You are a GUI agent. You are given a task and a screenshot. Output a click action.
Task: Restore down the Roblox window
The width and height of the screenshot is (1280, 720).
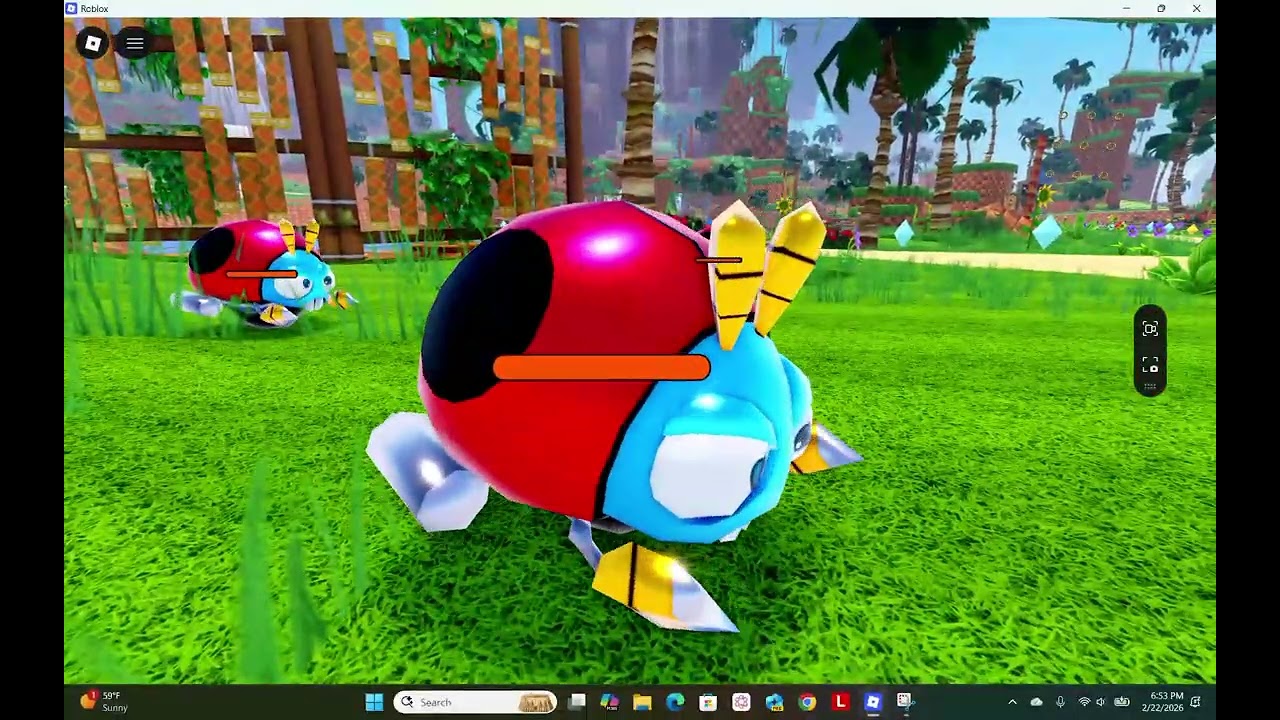pos(1161,9)
